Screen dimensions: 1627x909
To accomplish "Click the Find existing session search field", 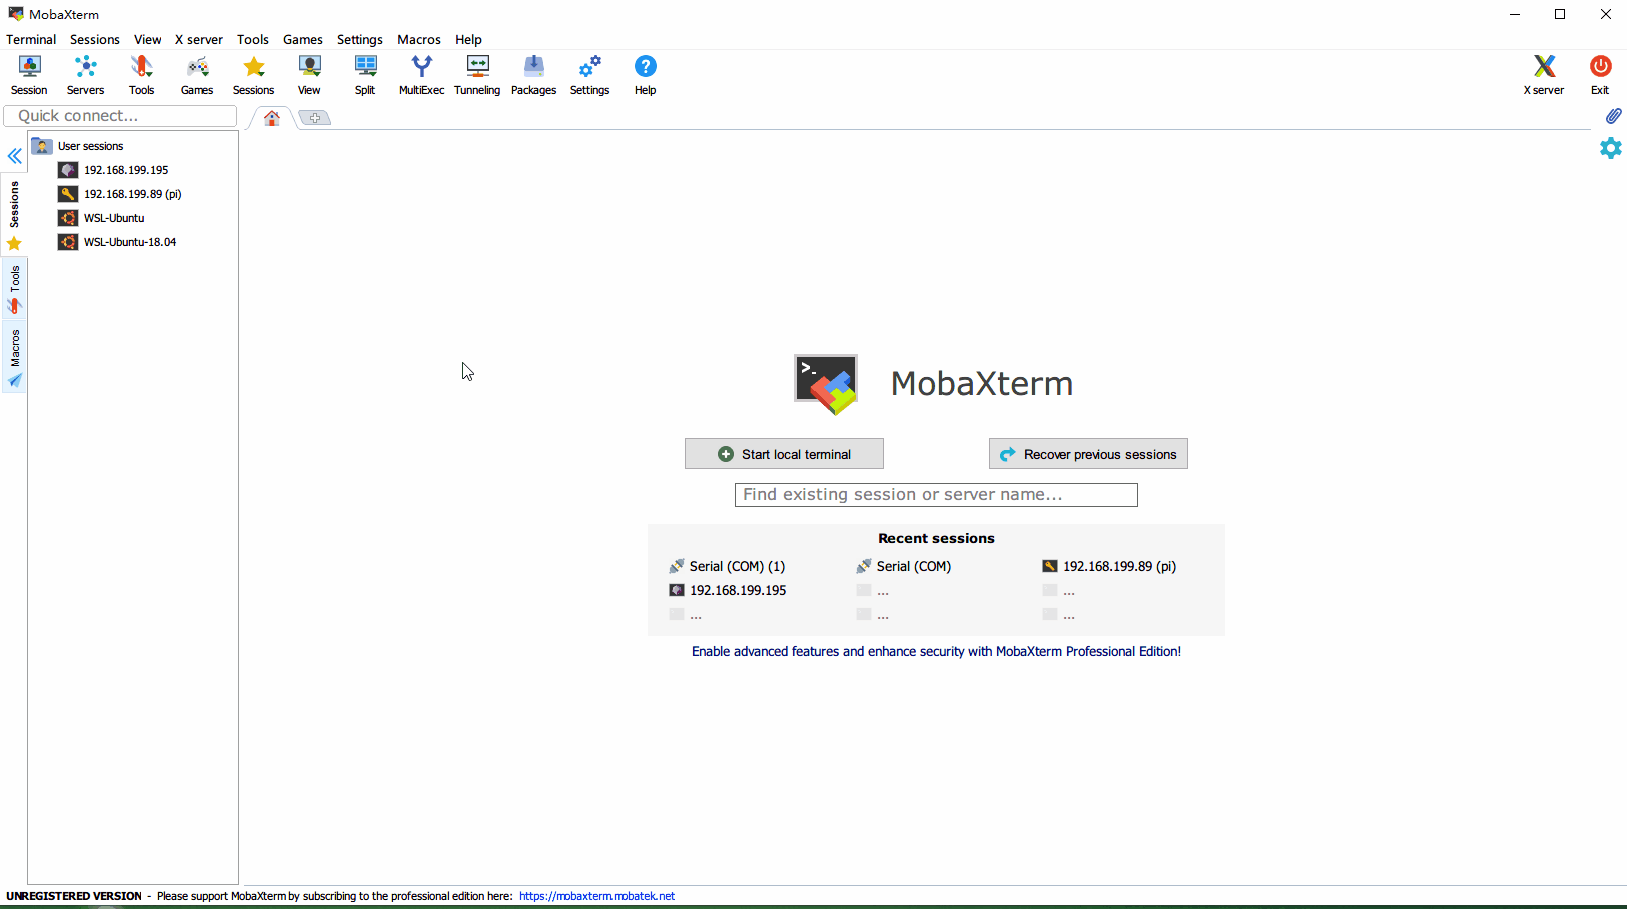I will [936, 495].
